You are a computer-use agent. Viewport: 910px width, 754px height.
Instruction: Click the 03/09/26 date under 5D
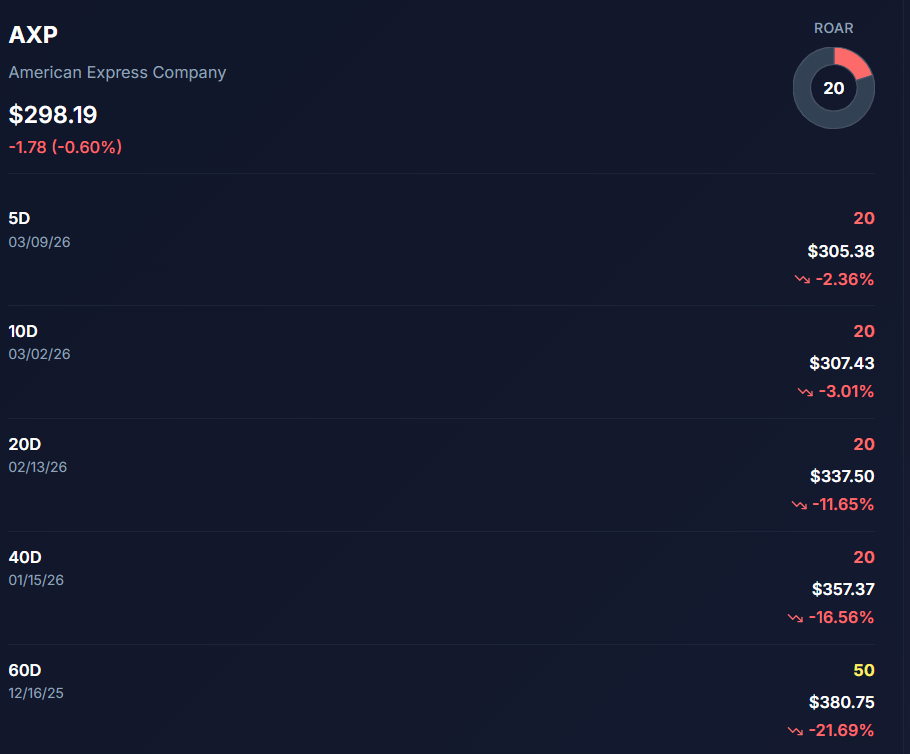tap(39, 241)
